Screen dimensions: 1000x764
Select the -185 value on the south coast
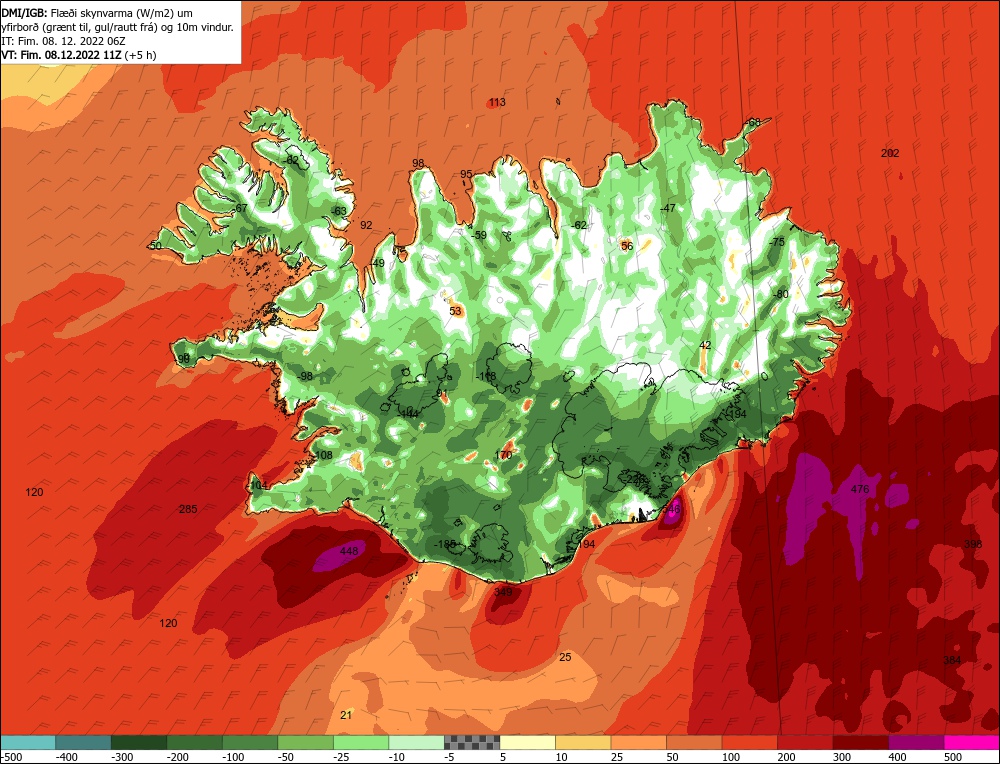pyautogui.click(x=445, y=545)
